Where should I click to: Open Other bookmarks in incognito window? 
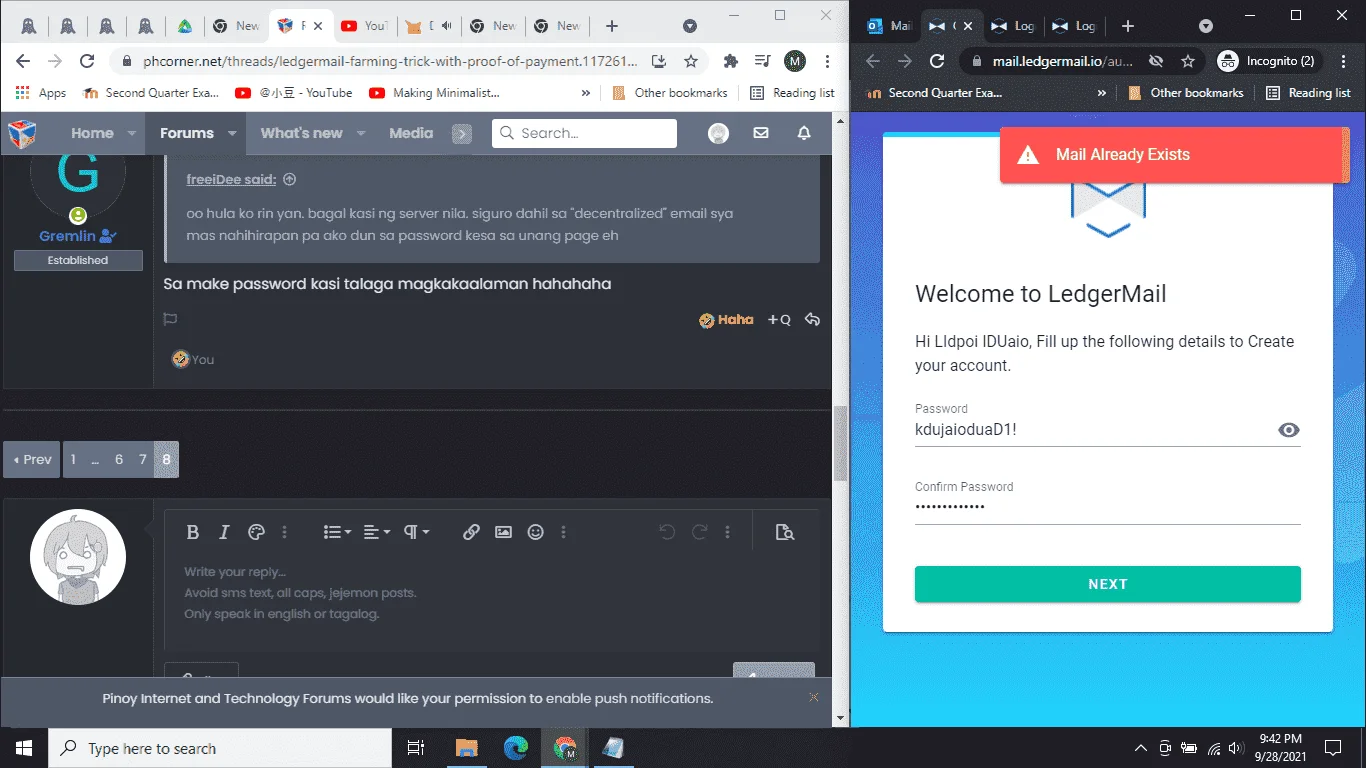(1185, 93)
